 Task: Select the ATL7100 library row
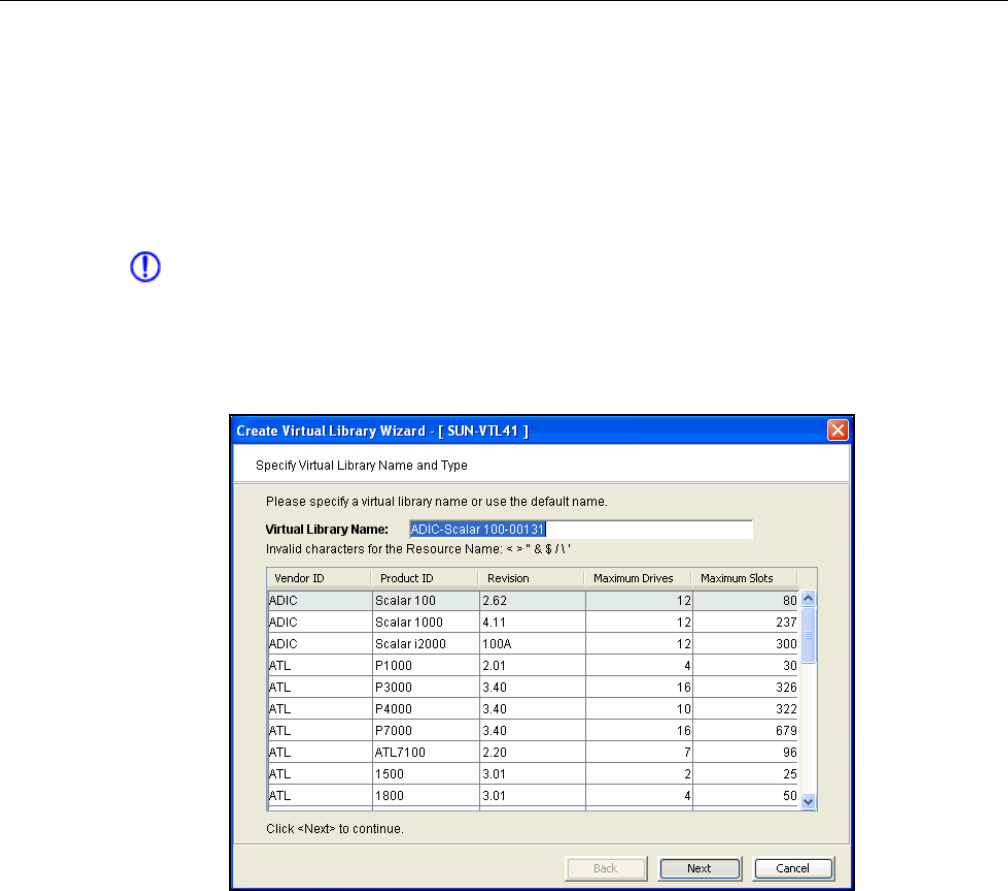(532, 752)
